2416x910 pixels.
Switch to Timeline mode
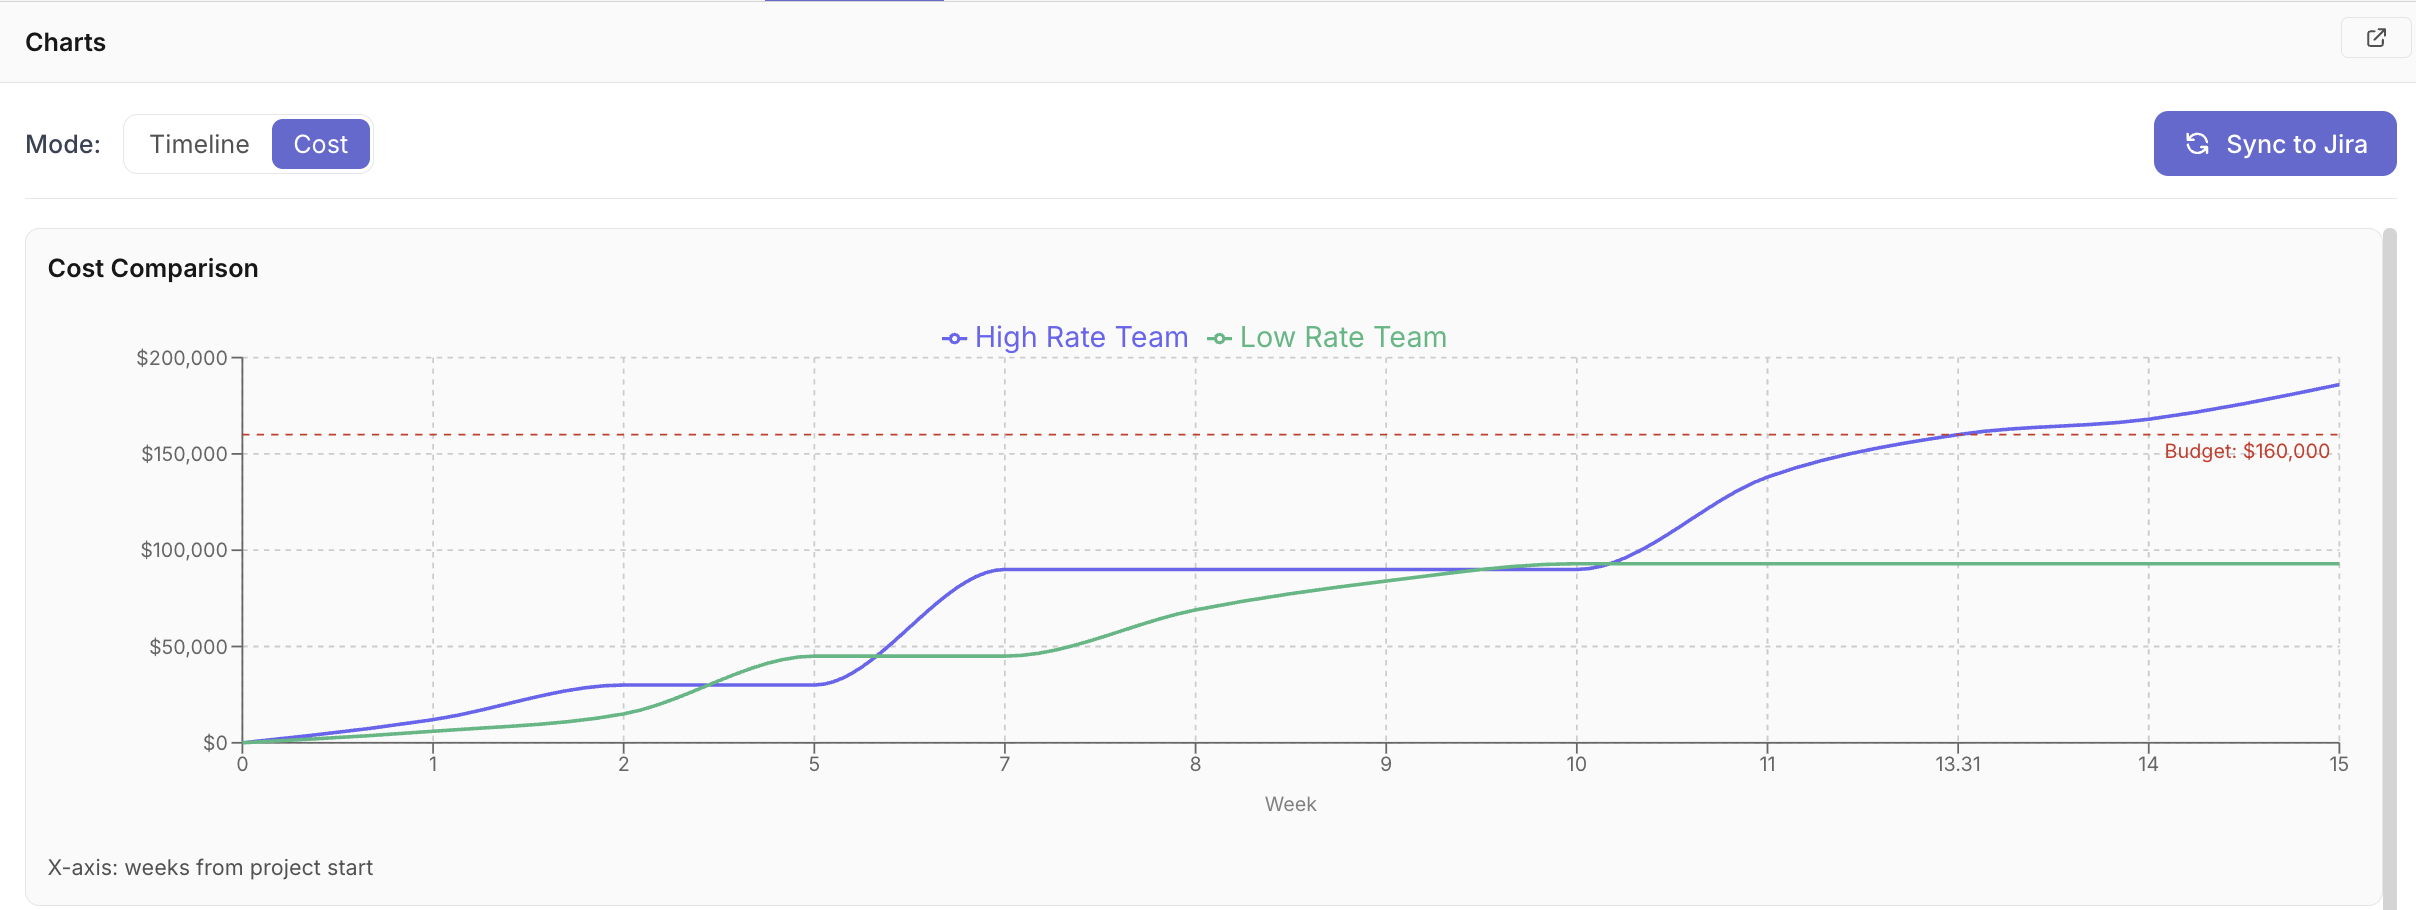[x=199, y=144]
